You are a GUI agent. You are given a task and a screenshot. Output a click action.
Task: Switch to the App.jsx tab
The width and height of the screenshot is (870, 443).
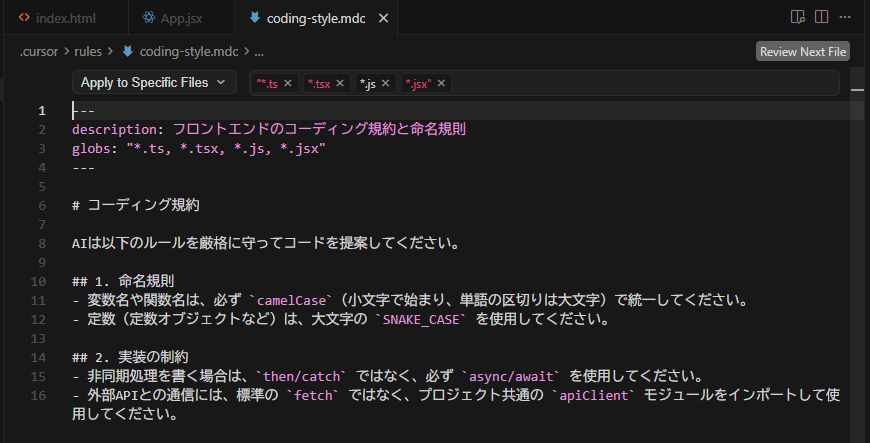[x=181, y=18]
